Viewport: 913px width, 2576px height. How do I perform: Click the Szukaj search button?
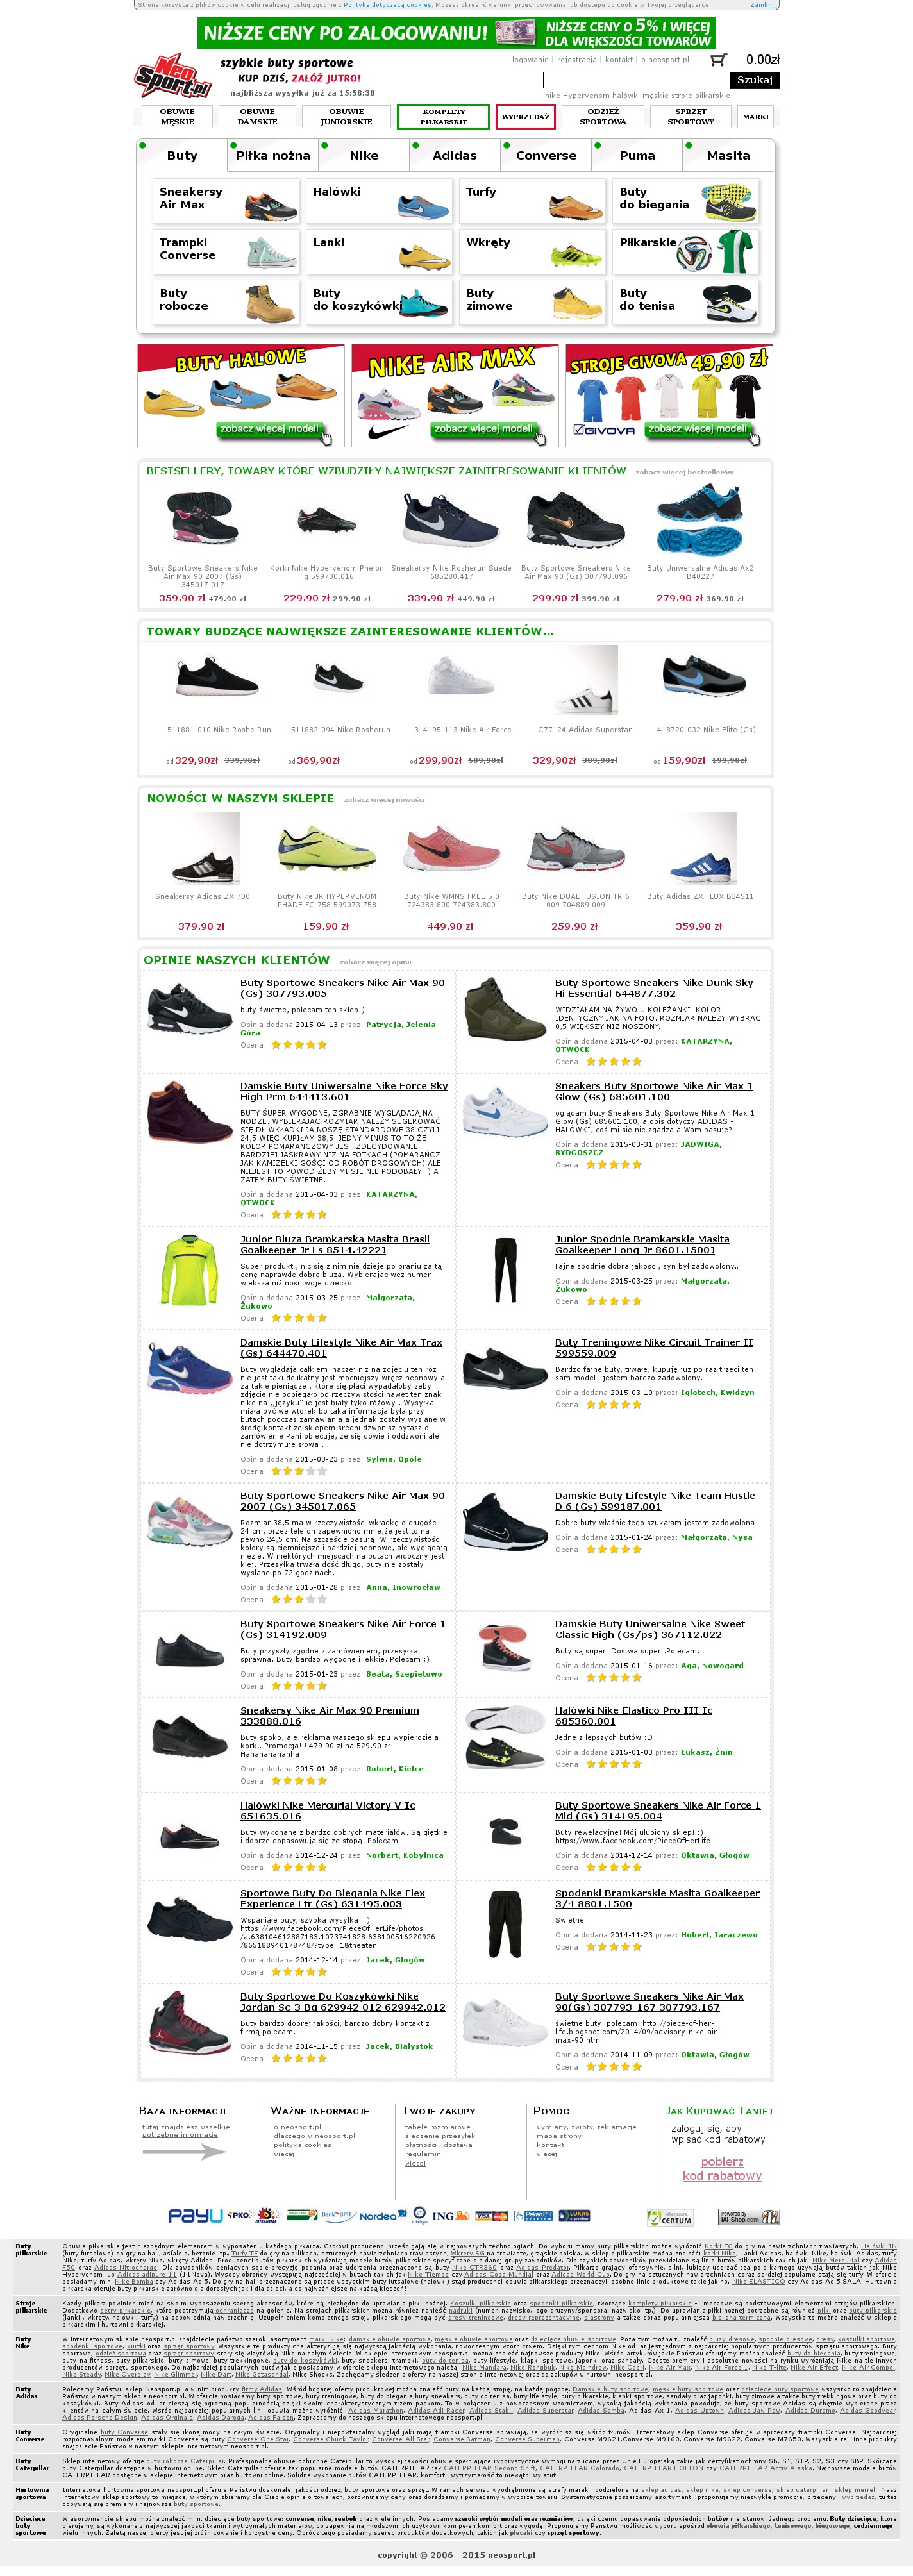pyautogui.click(x=755, y=80)
